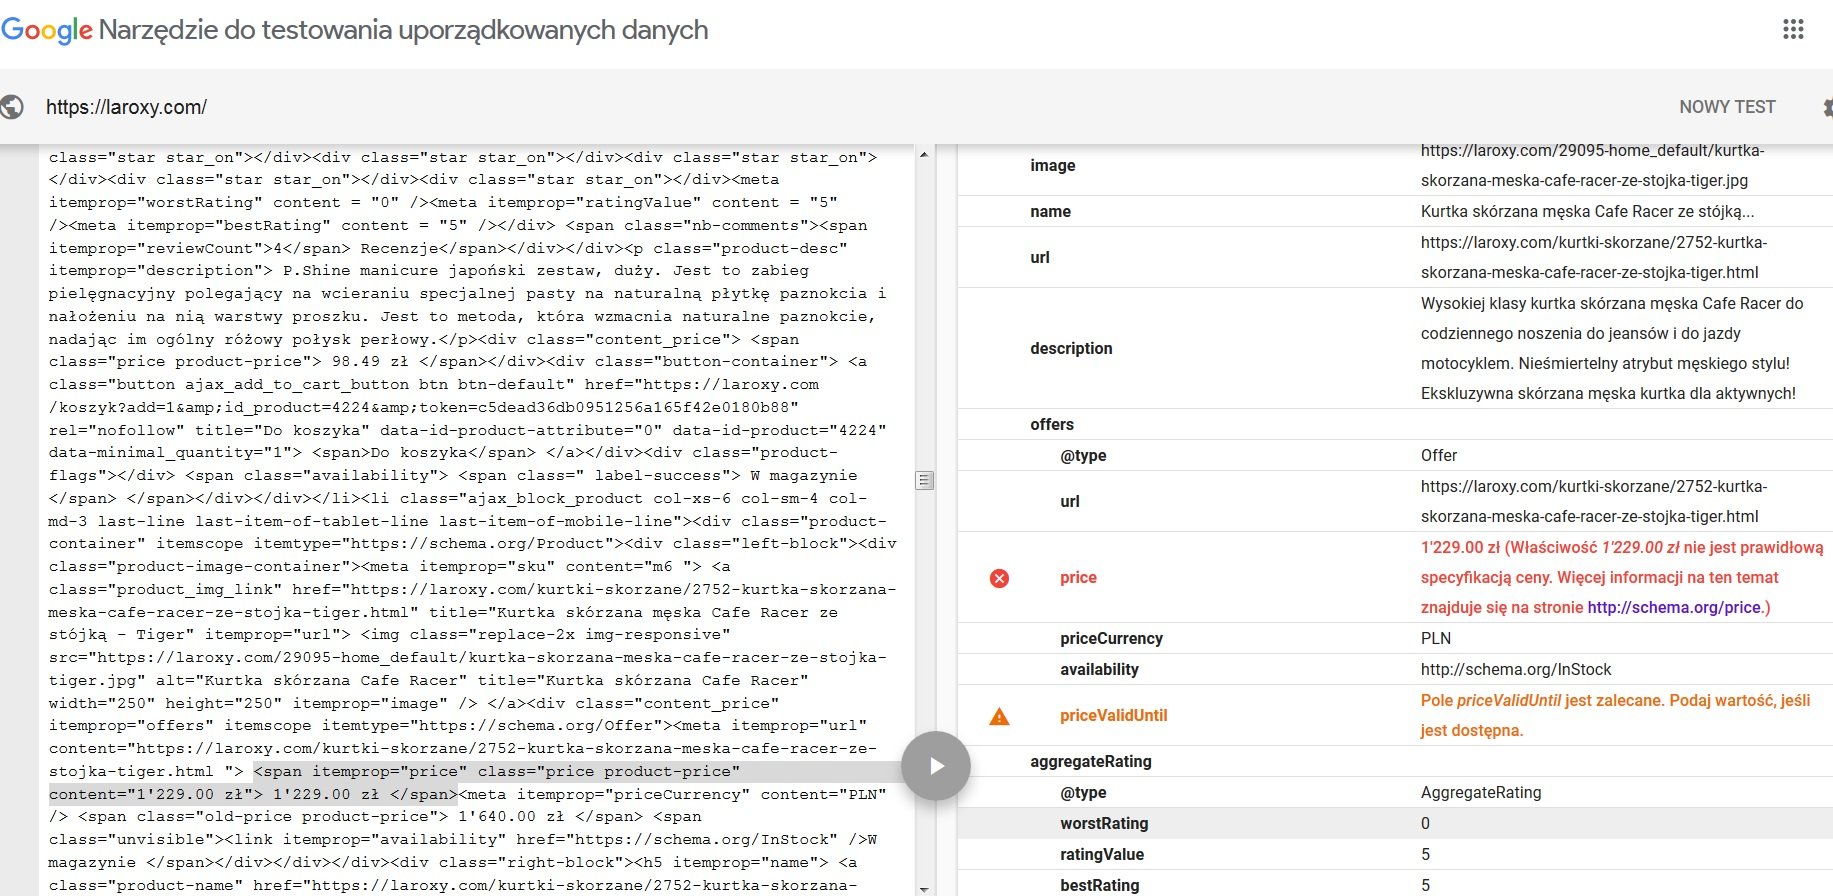Open the Google apps grid menu
The width and height of the screenshot is (1833, 896).
coord(1793,29)
